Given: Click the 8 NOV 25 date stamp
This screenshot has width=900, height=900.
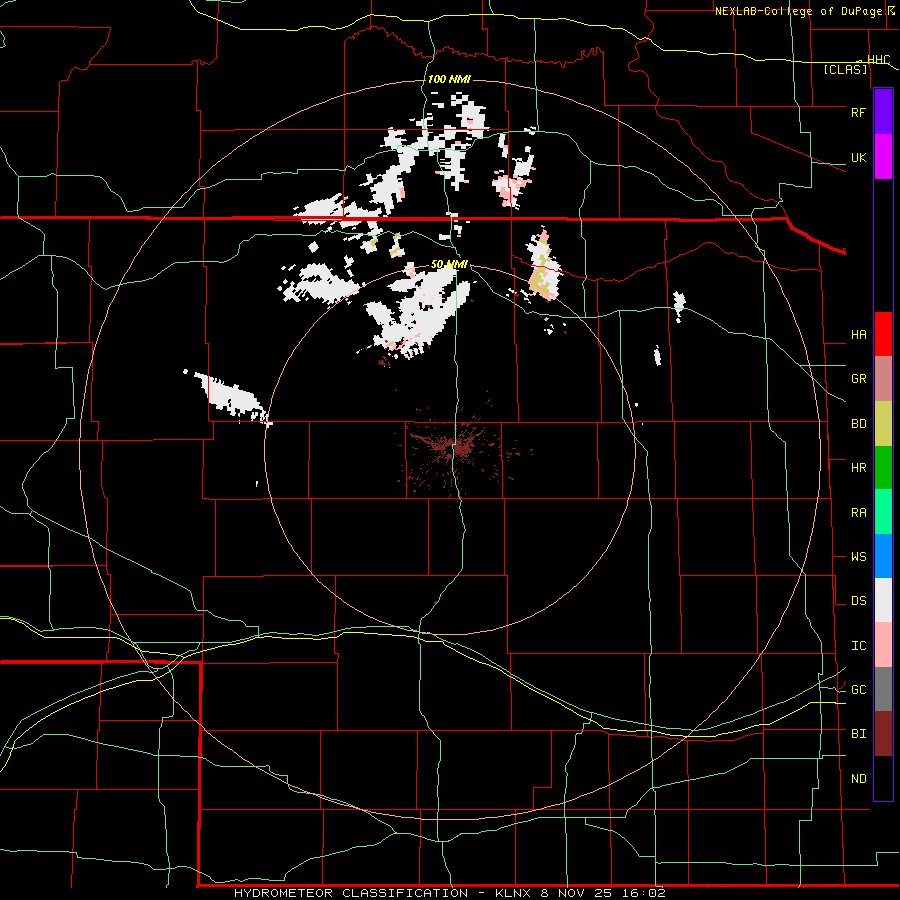Looking at the screenshot, I should pos(575,893).
